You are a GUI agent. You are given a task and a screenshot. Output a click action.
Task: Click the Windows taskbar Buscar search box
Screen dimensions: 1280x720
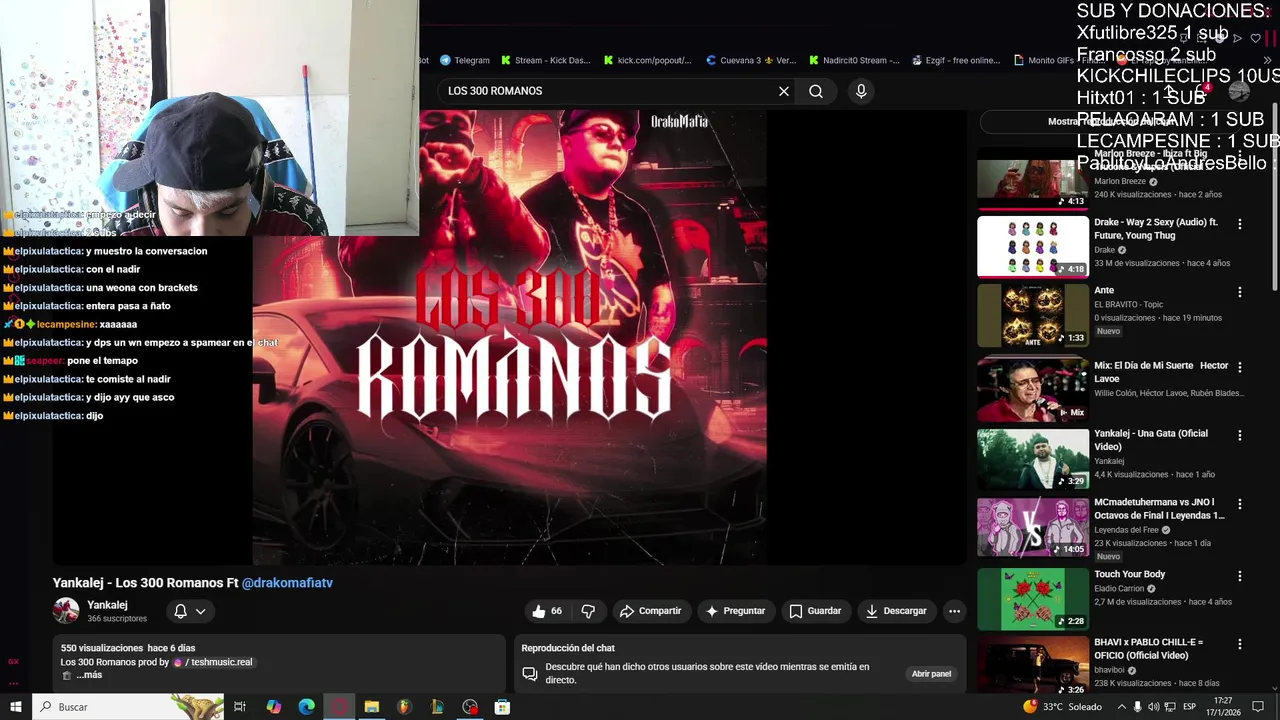127,707
